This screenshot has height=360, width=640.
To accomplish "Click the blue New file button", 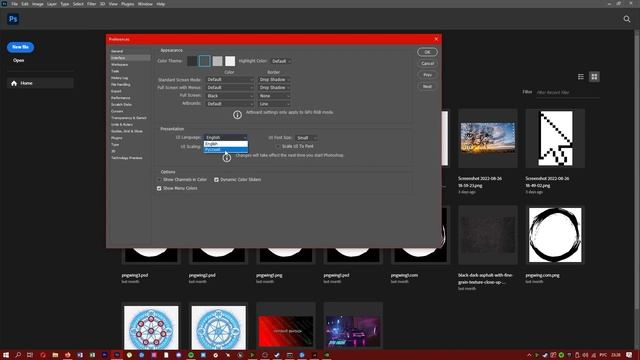I will click(x=20, y=47).
